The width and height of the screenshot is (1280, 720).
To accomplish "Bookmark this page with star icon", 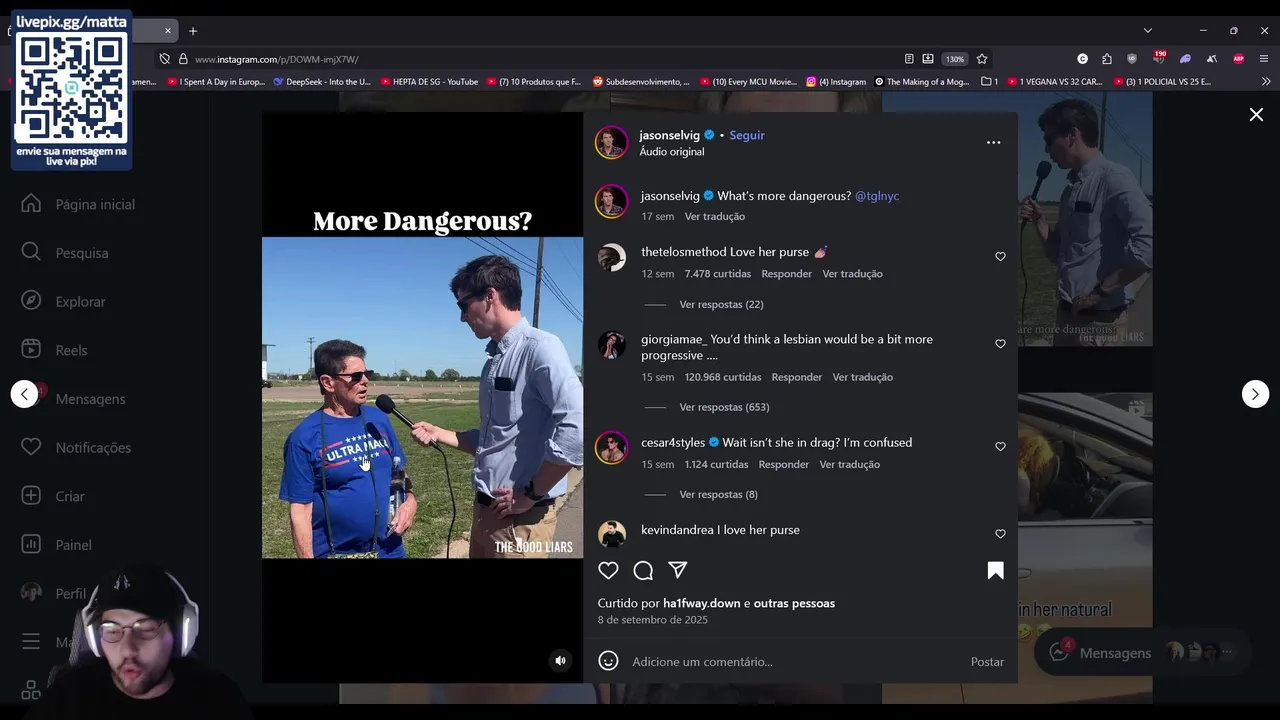I will [x=982, y=59].
